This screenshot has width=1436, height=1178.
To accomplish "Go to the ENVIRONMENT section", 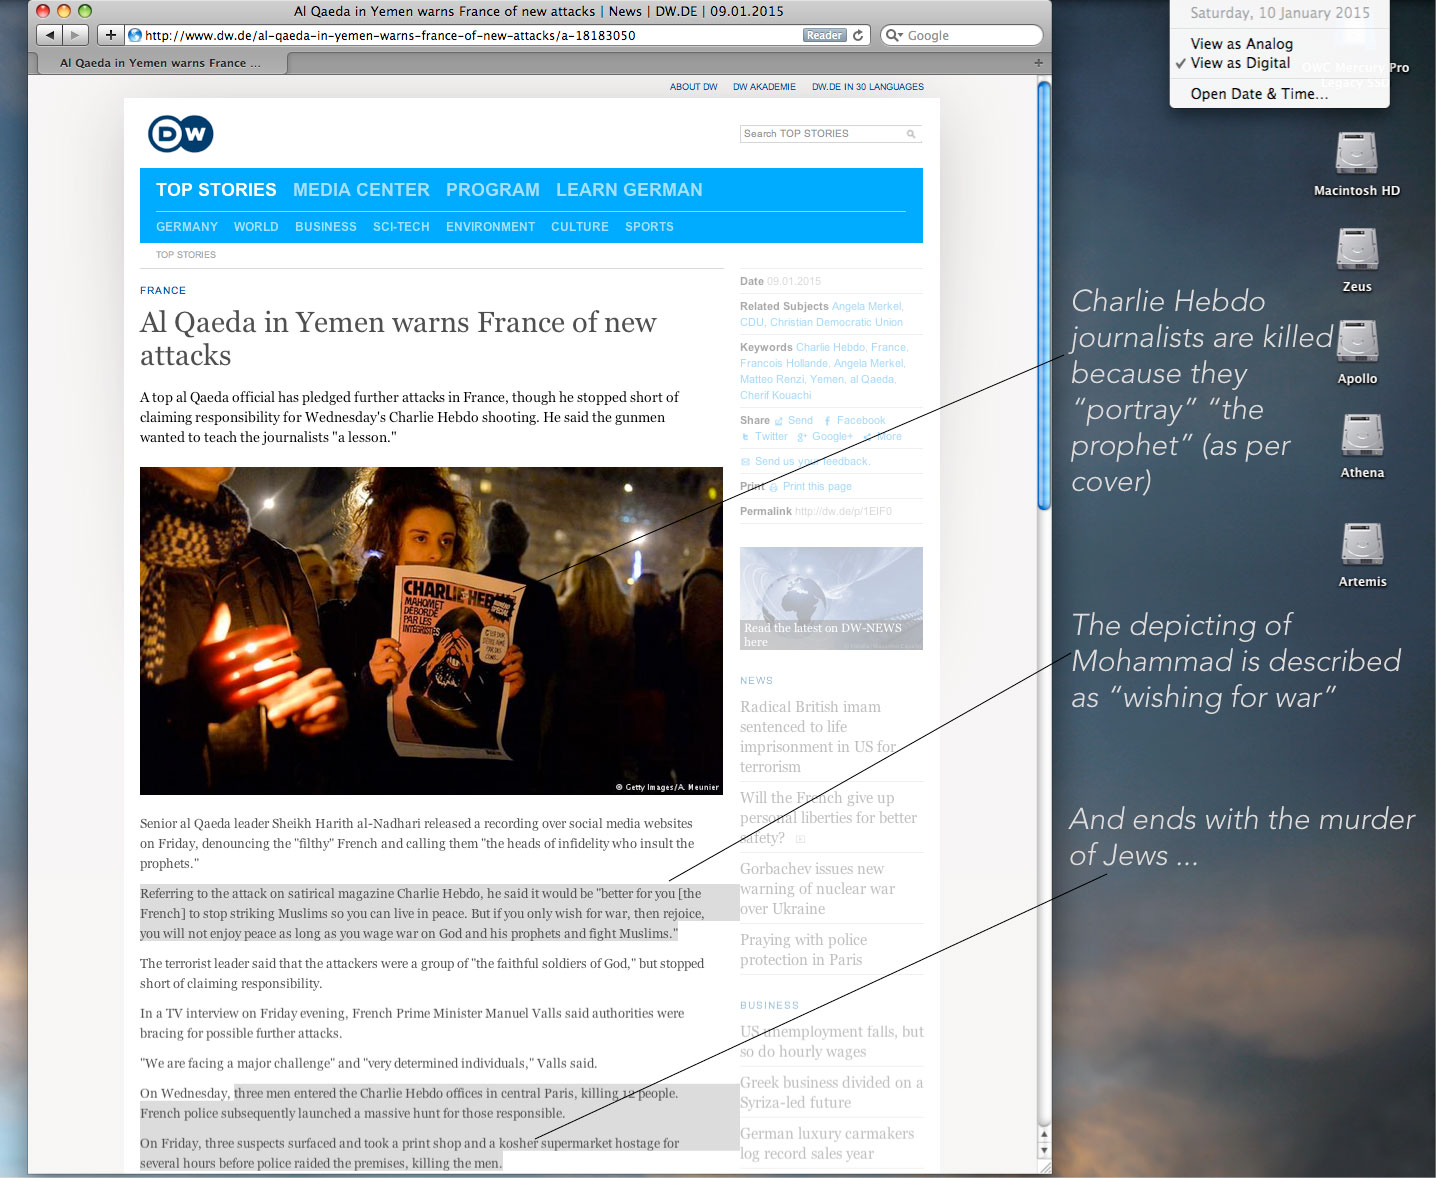I will coord(490,227).
